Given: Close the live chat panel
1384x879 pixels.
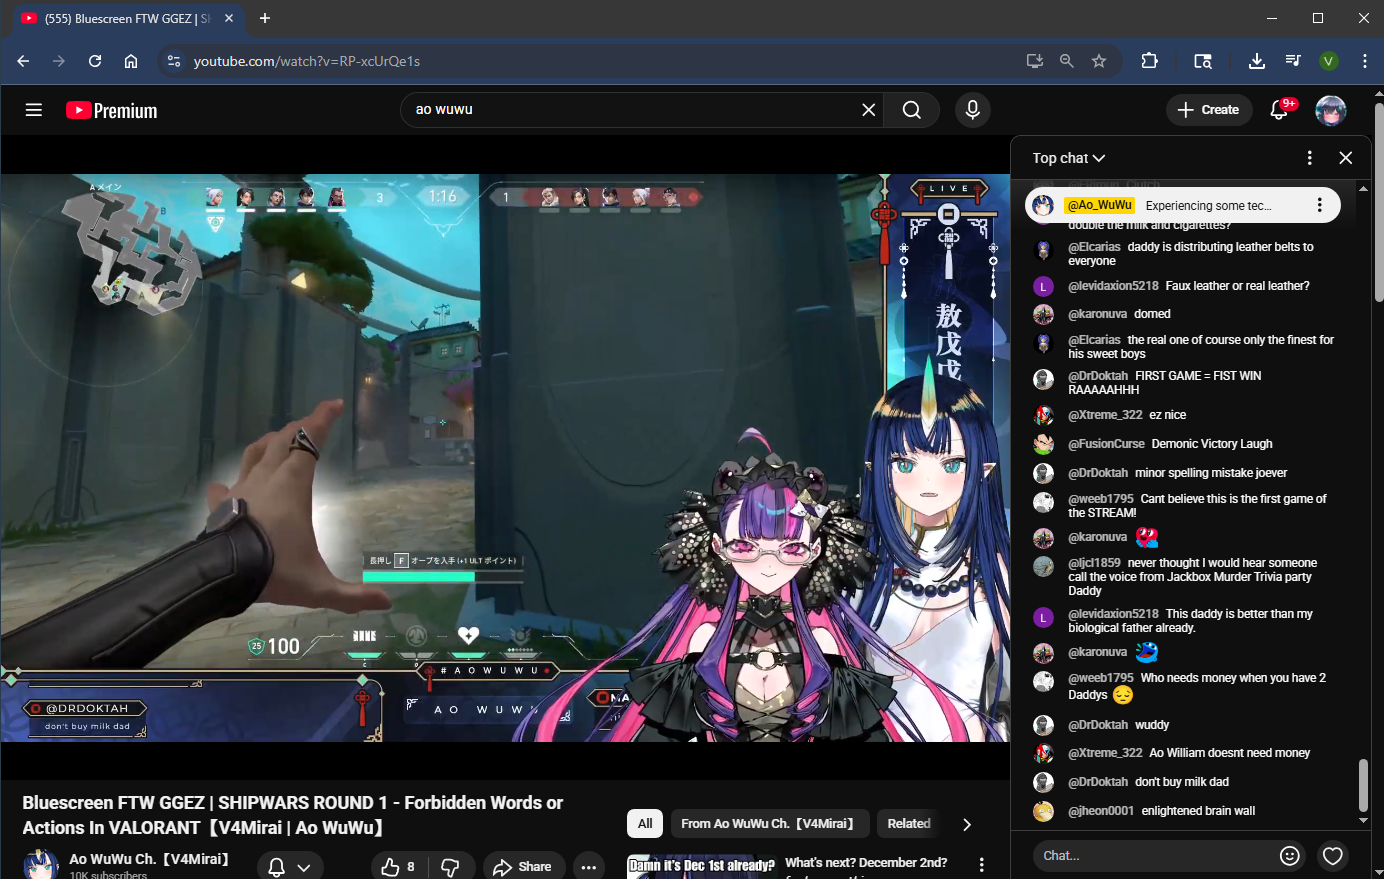Looking at the screenshot, I should click(1345, 158).
